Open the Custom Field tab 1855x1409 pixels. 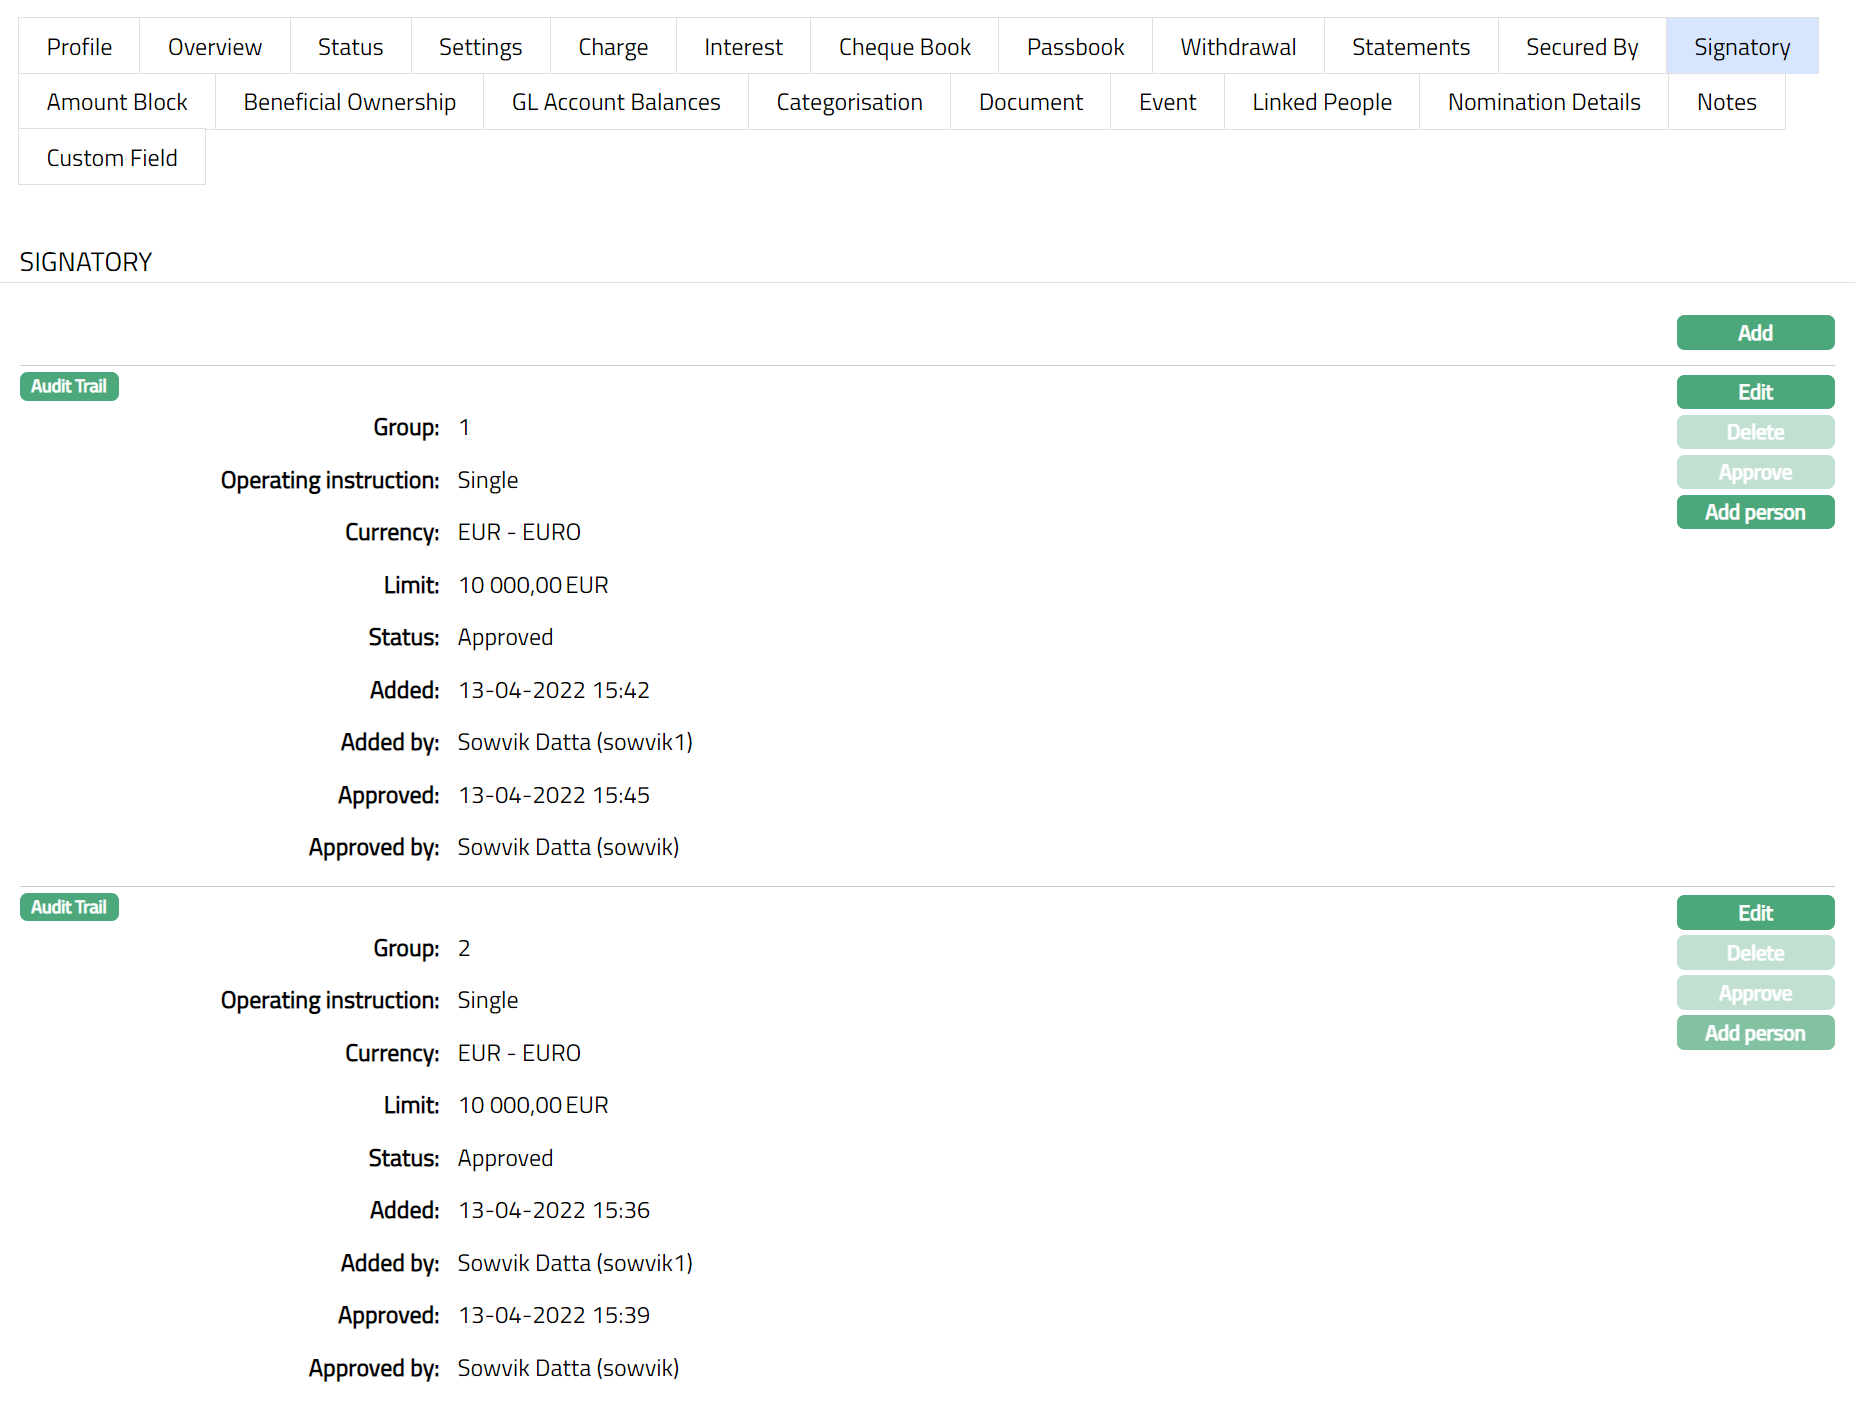(x=112, y=158)
